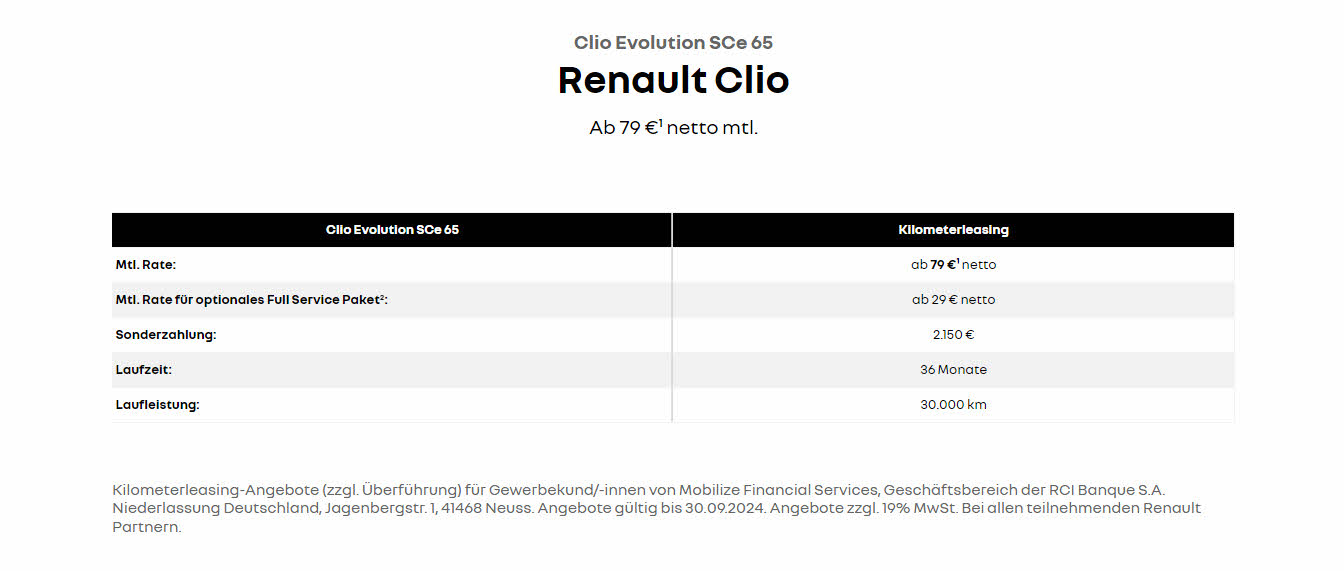This screenshot has width=1344, height=571.
Task: Click the Ab 79 € netto mtl. price text
Action: coord(673,128)
